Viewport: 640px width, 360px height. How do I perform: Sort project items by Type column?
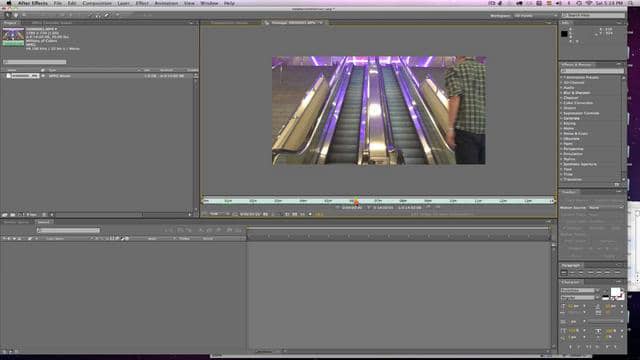[53, 70]
